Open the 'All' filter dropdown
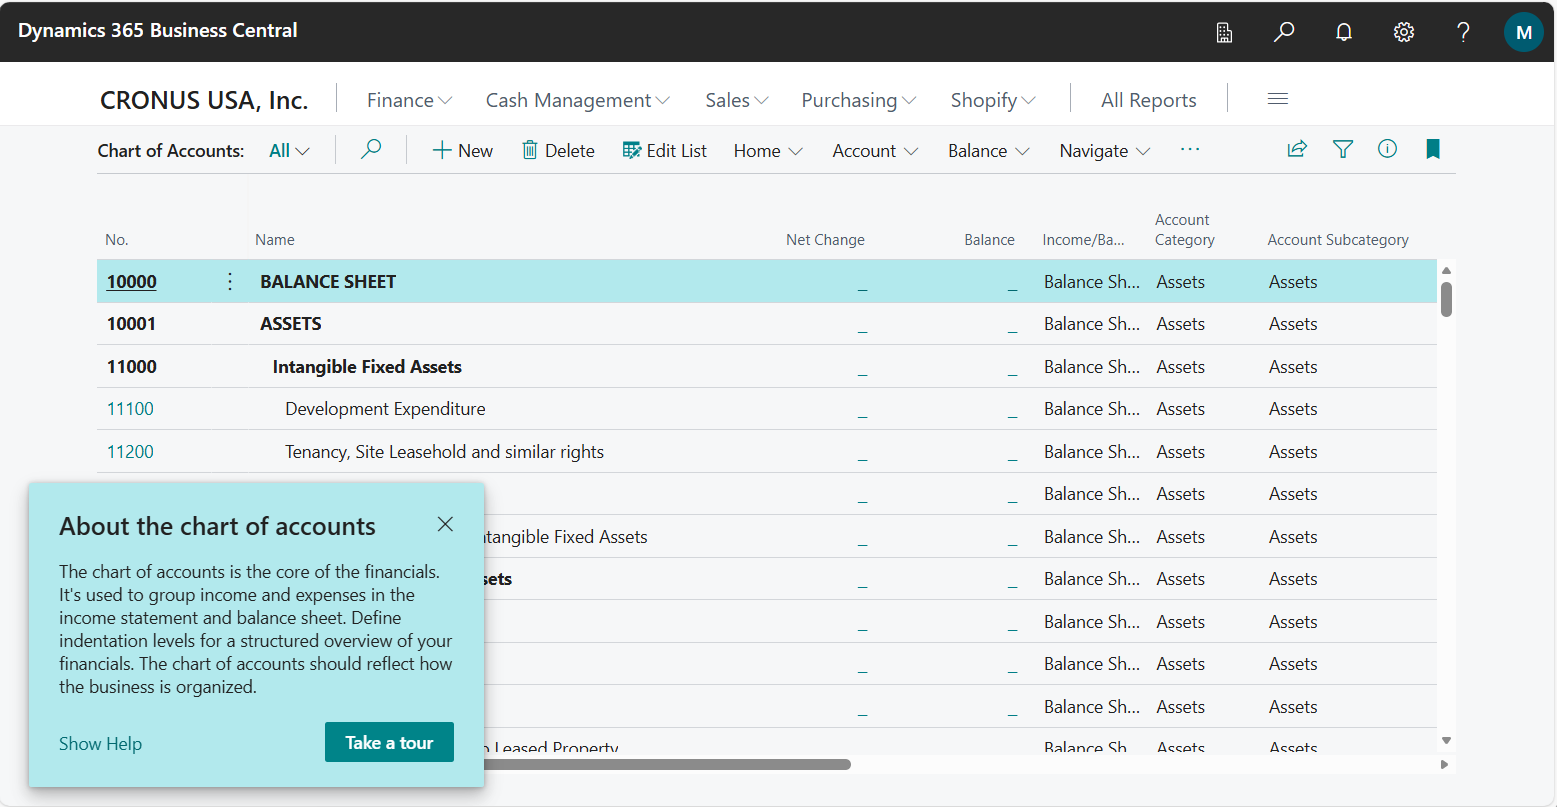 288,149
